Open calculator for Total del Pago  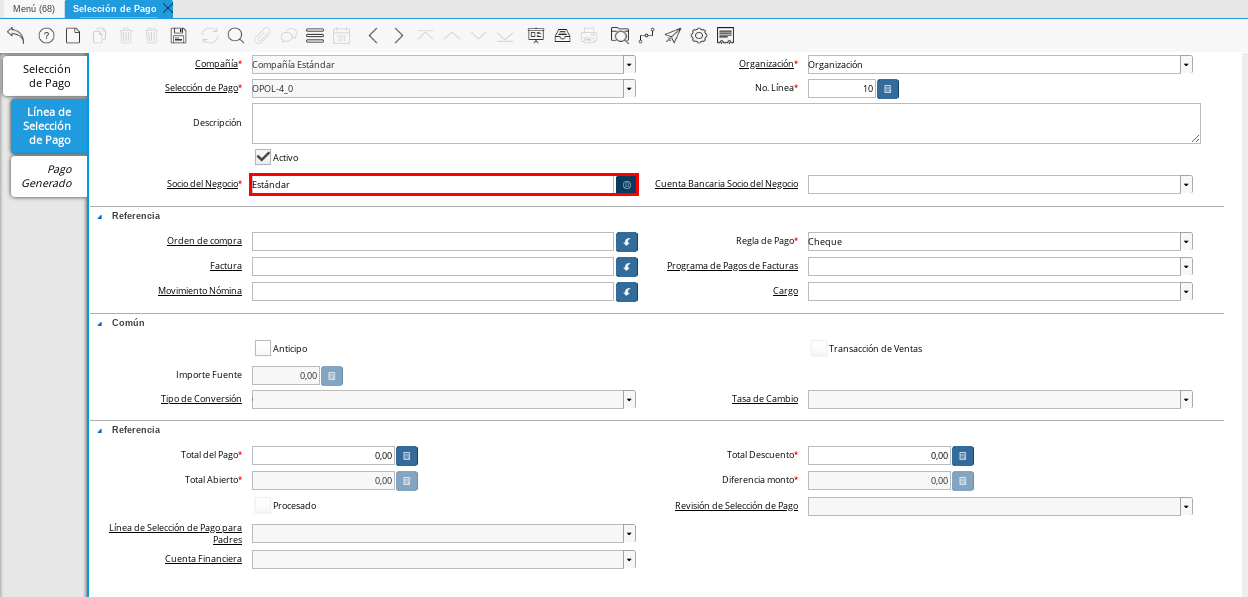[407, 456]
